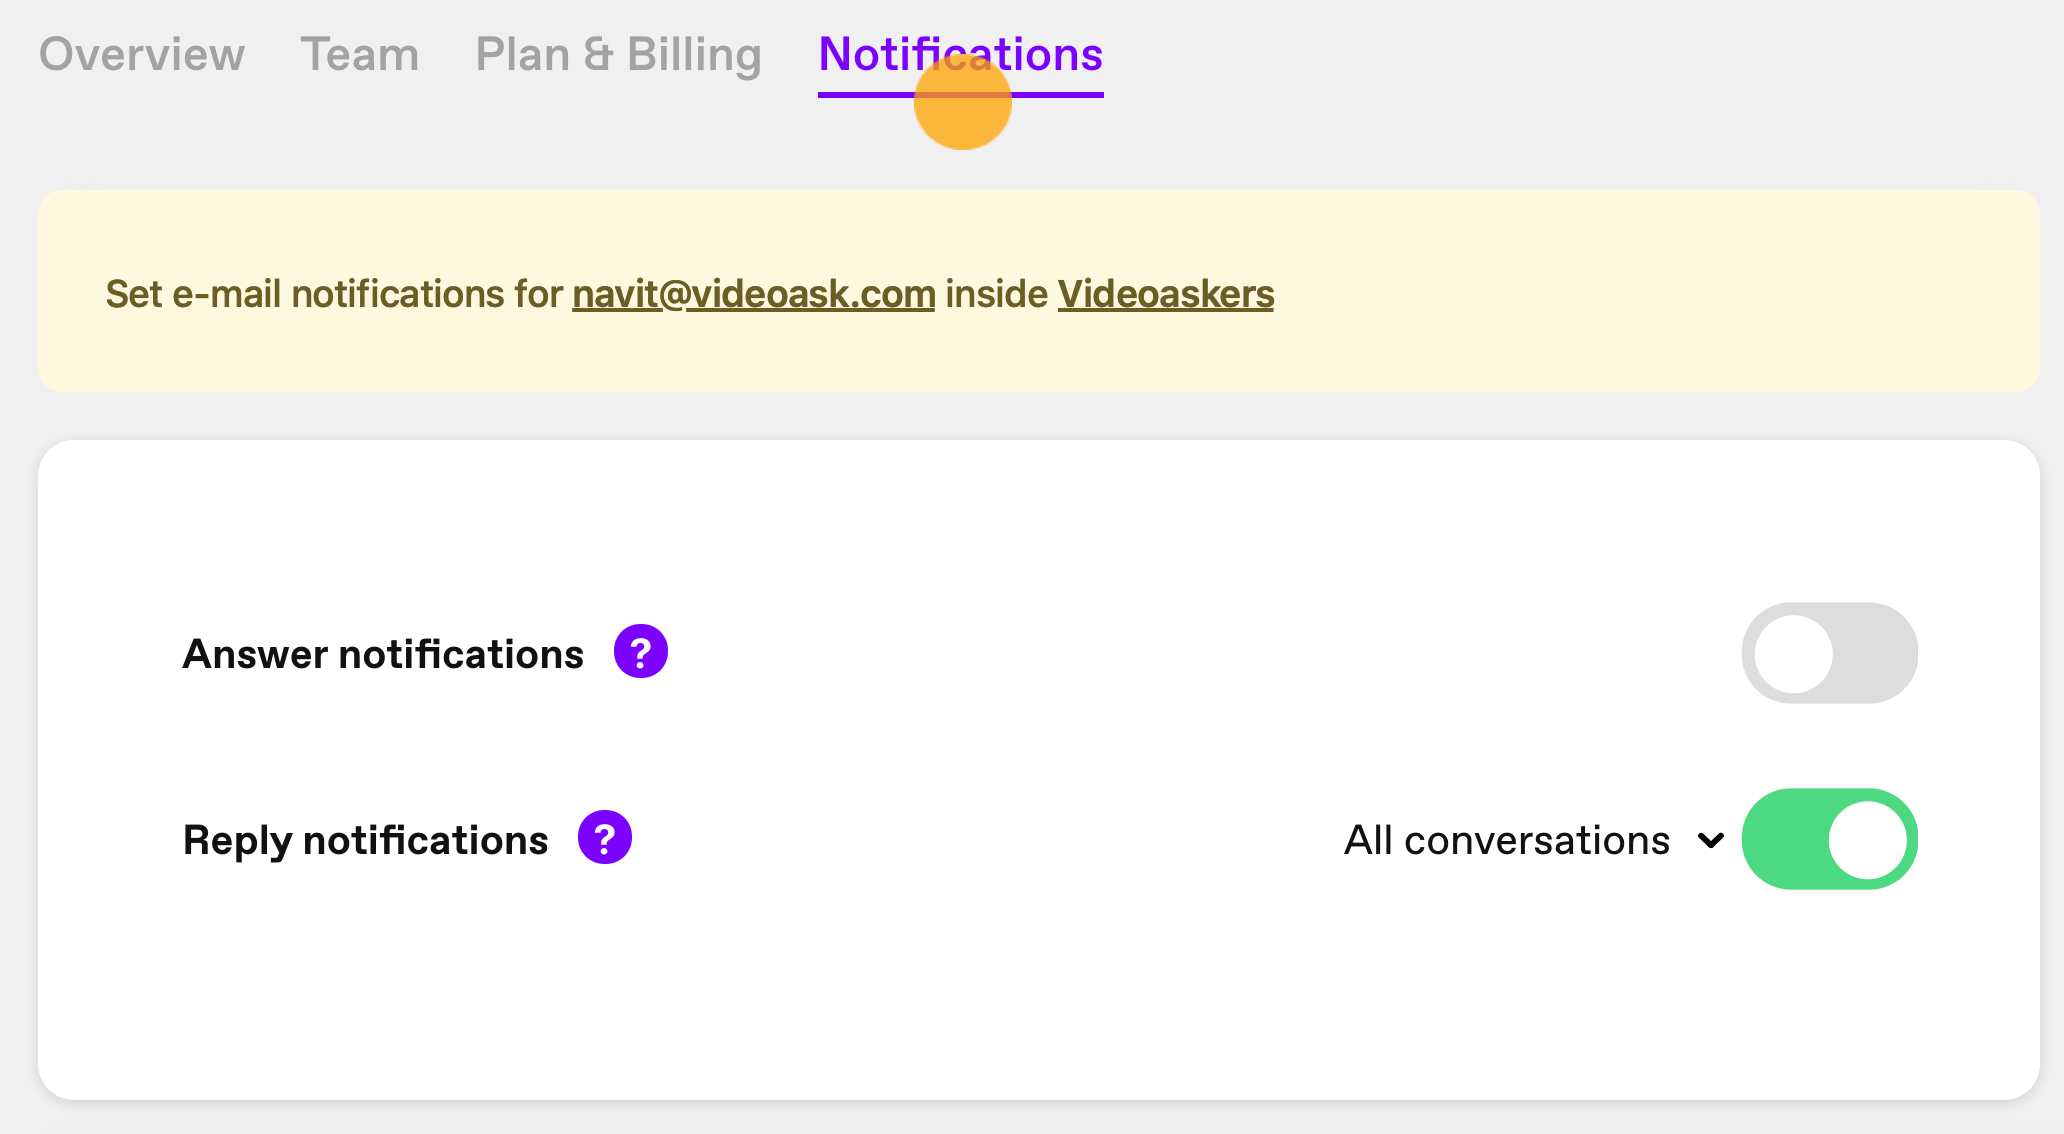
Task: Select the Notifications tab
Action: 960,56
